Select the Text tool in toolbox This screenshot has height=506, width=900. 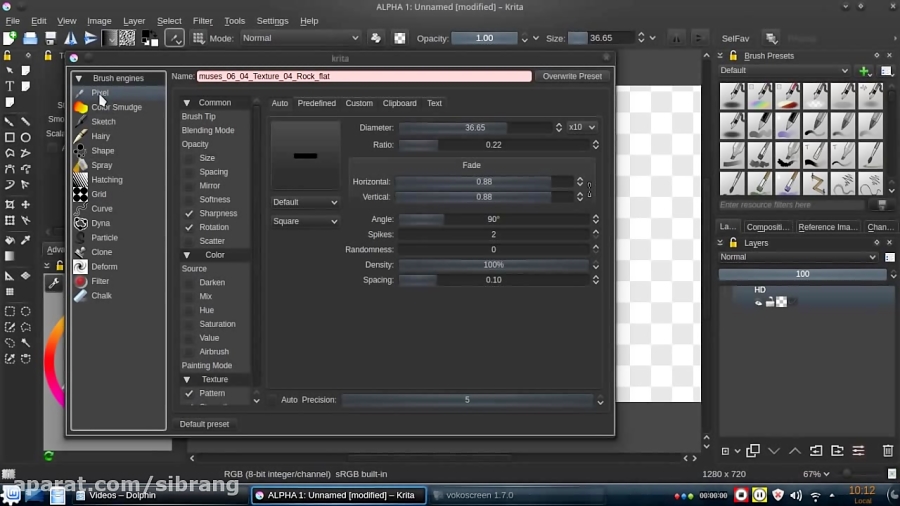9,86
